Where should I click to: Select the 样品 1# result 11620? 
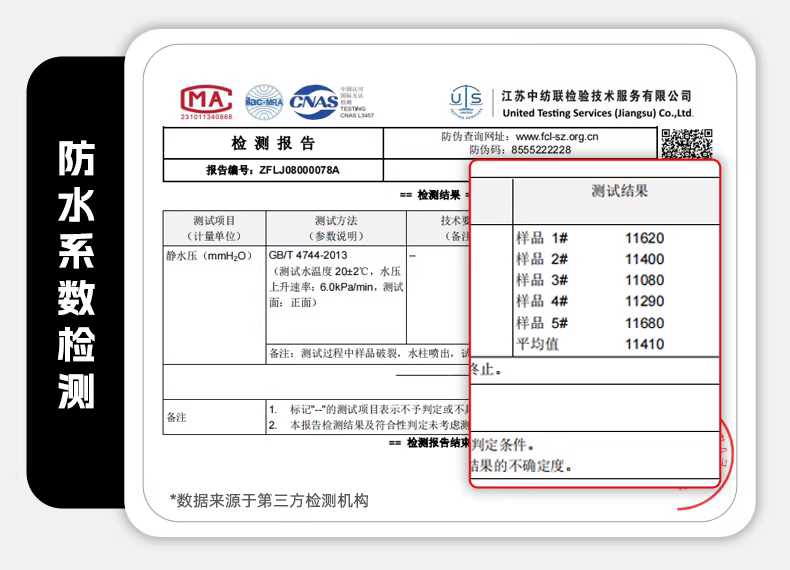[644, 238]
